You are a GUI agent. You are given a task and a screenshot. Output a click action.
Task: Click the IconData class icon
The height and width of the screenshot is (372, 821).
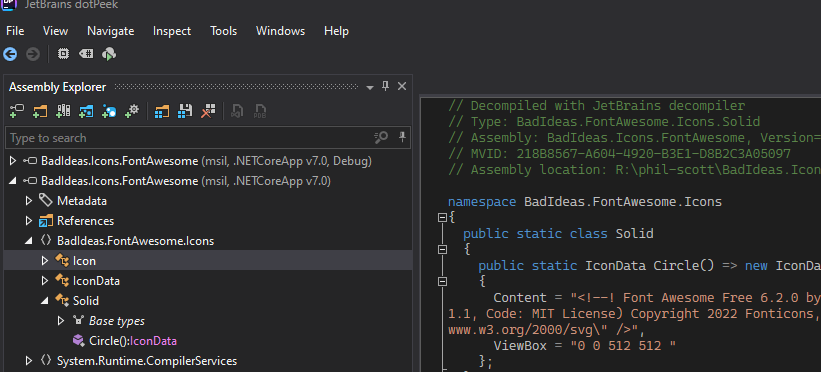[62, 281]
